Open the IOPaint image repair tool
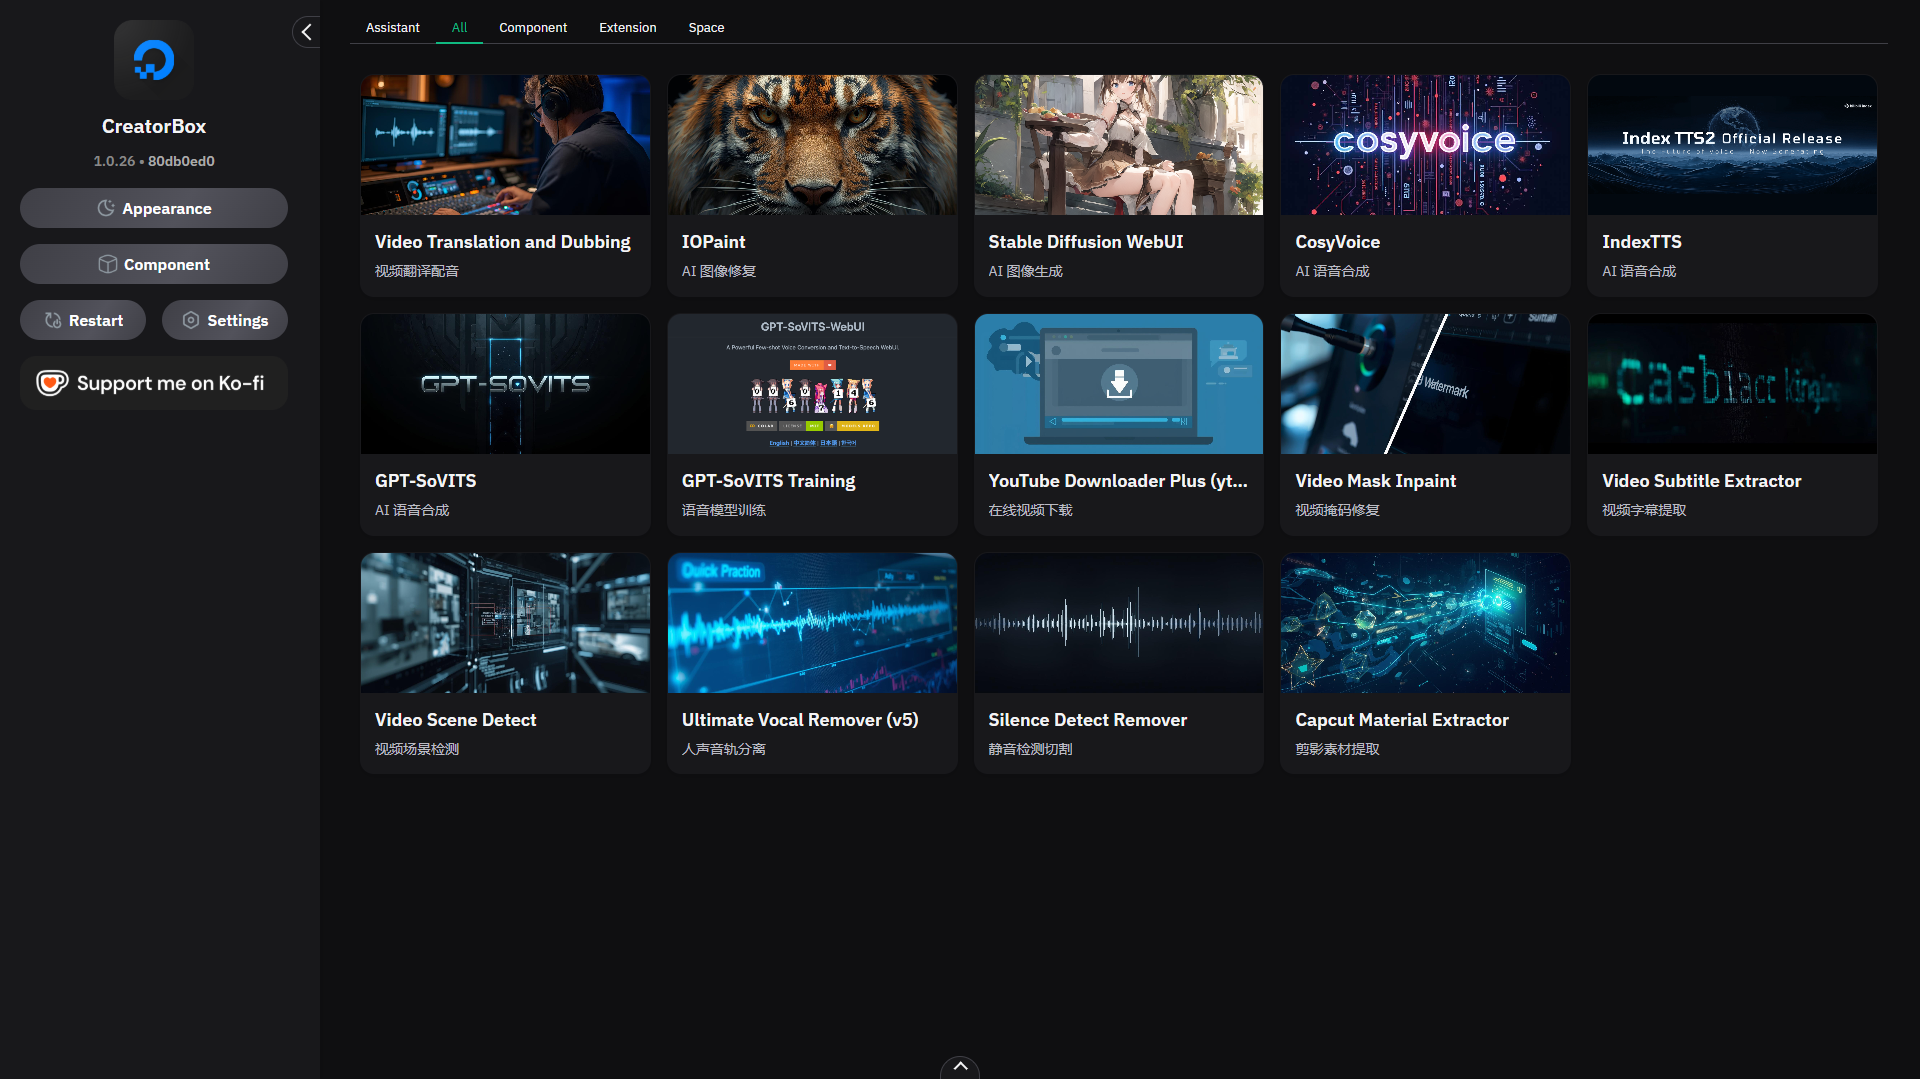Viewport: 1920px width, 1079px height. [811, 185]
